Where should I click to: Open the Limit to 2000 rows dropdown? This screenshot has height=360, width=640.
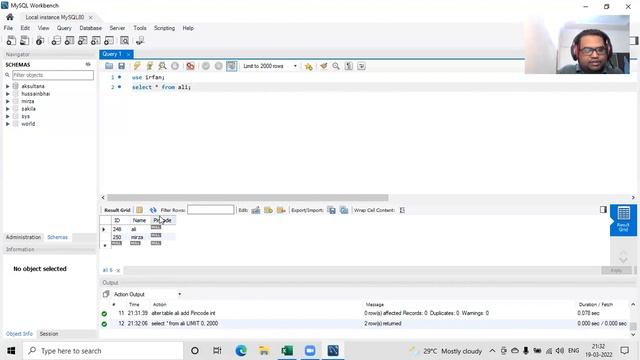[270, 66]
